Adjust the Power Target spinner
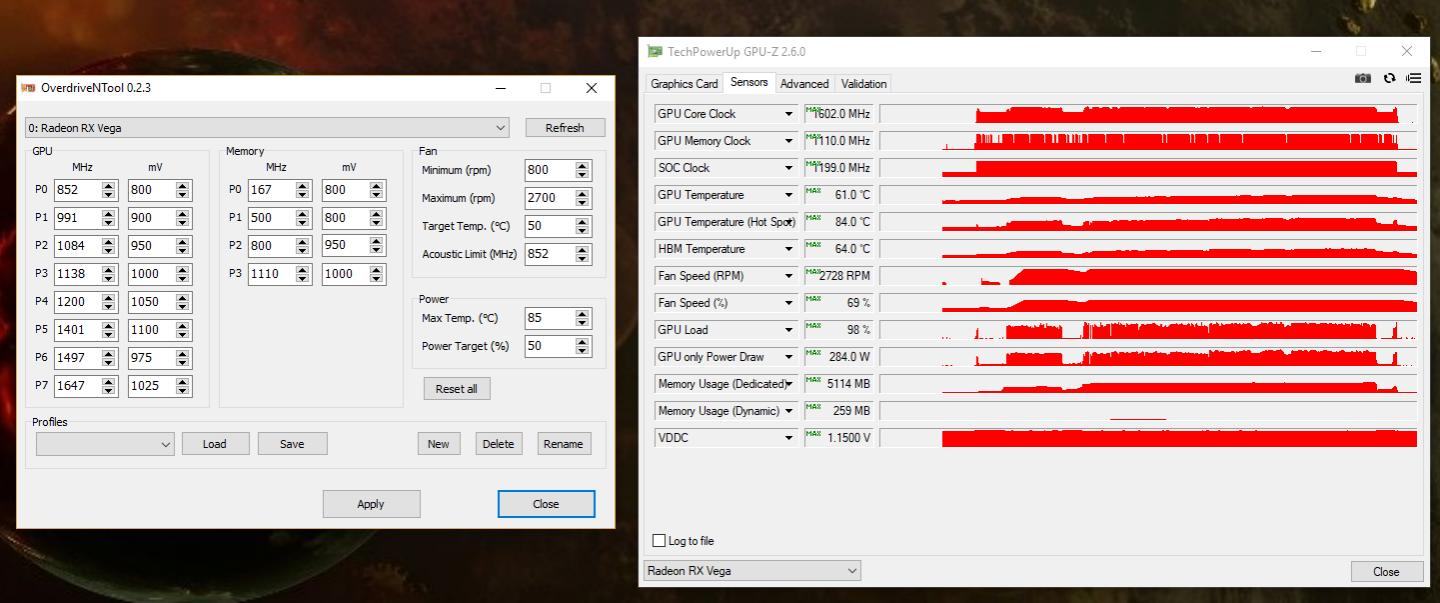The width and height of the screenshot is (1440, 603). pos(583,346)
